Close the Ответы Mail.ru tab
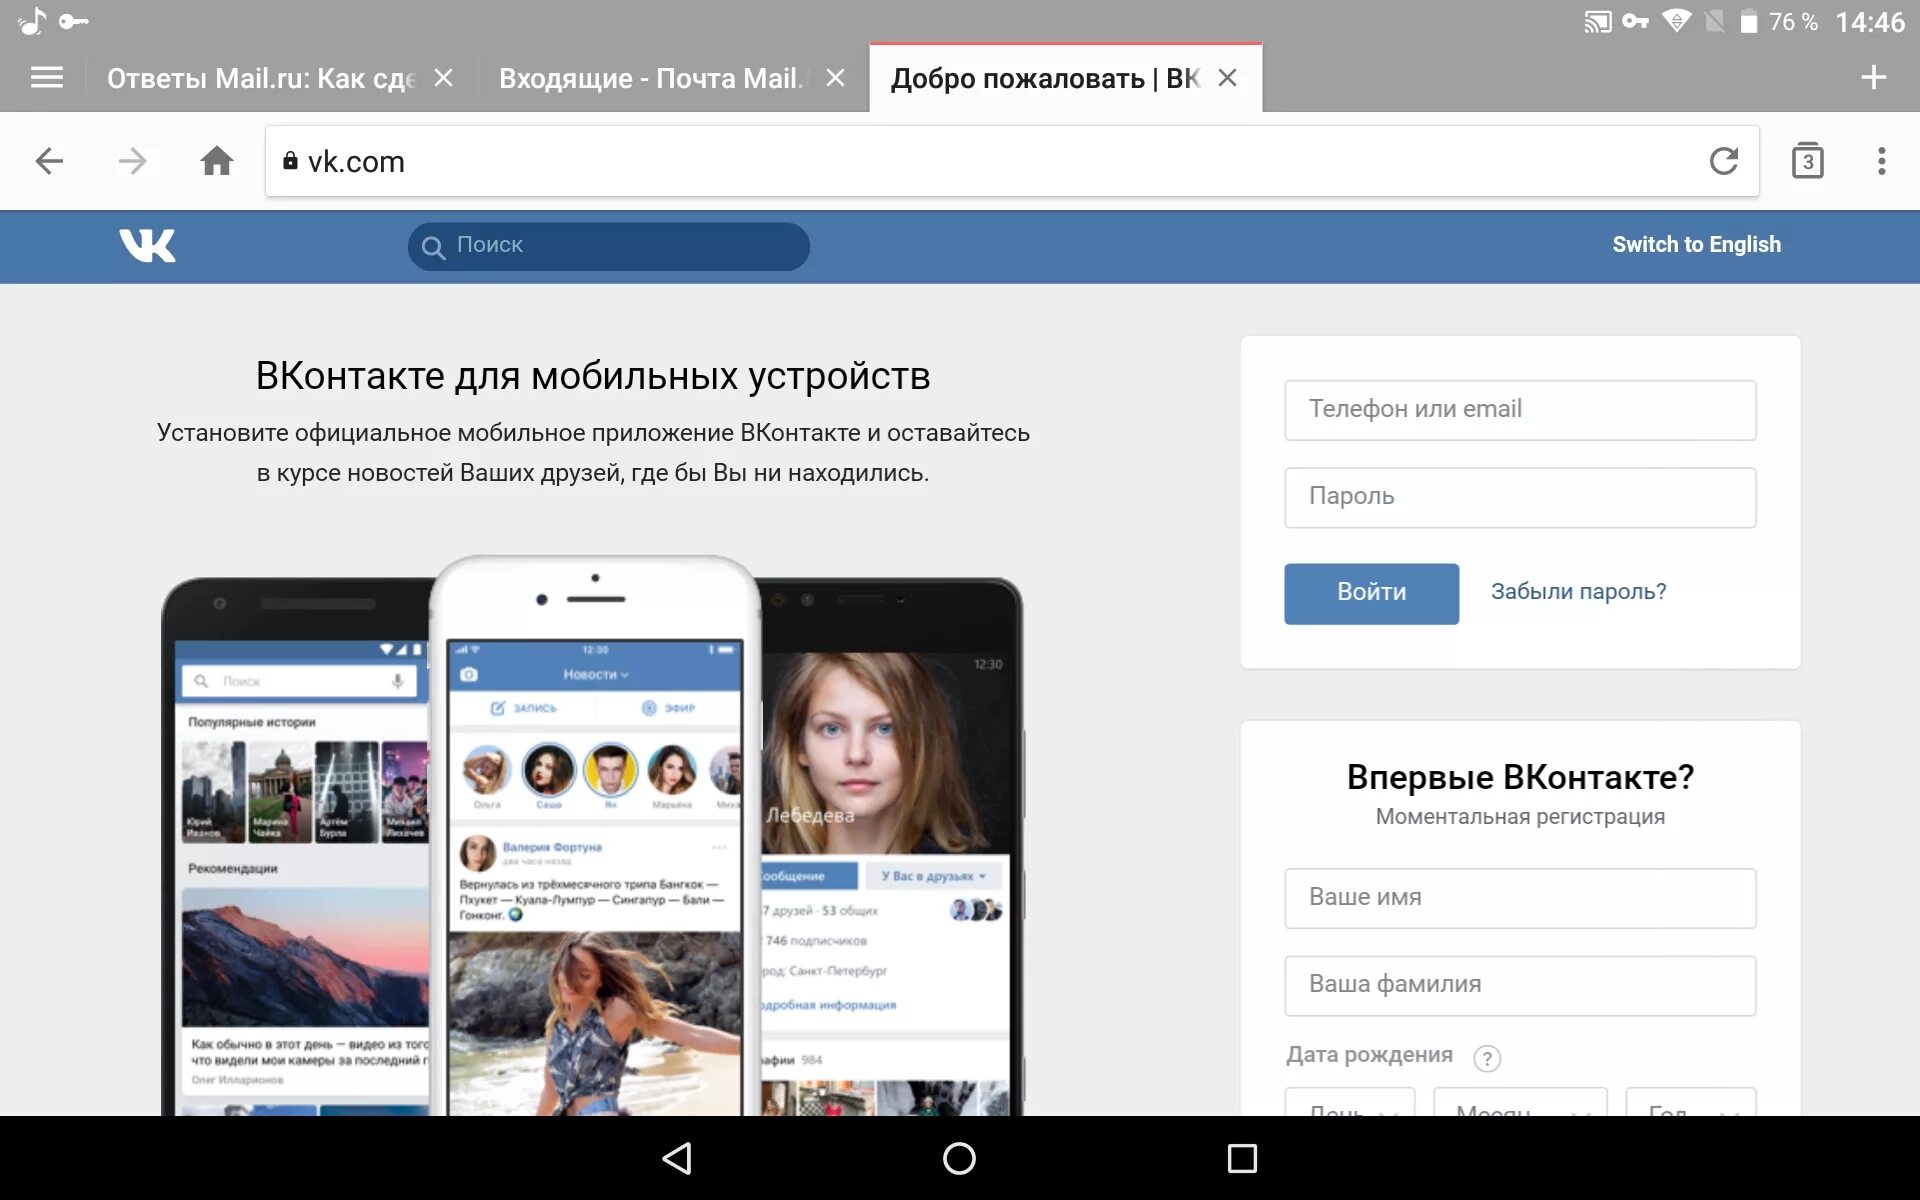The height and width of the screenshot is (1200, 1920). (x=444, y=77)
